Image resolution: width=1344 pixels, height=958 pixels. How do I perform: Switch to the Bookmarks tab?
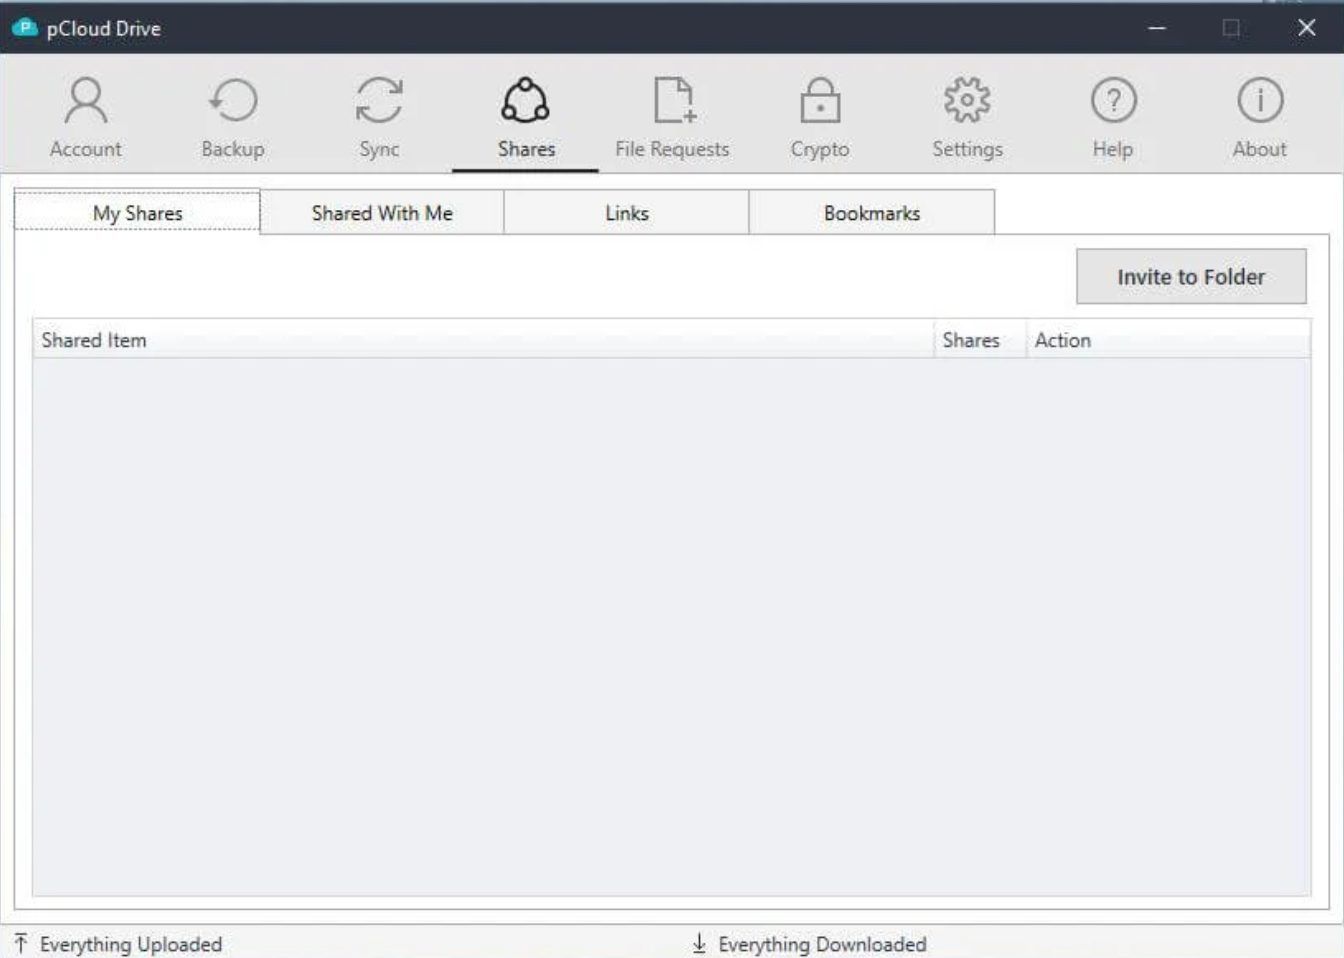[872, 213]
